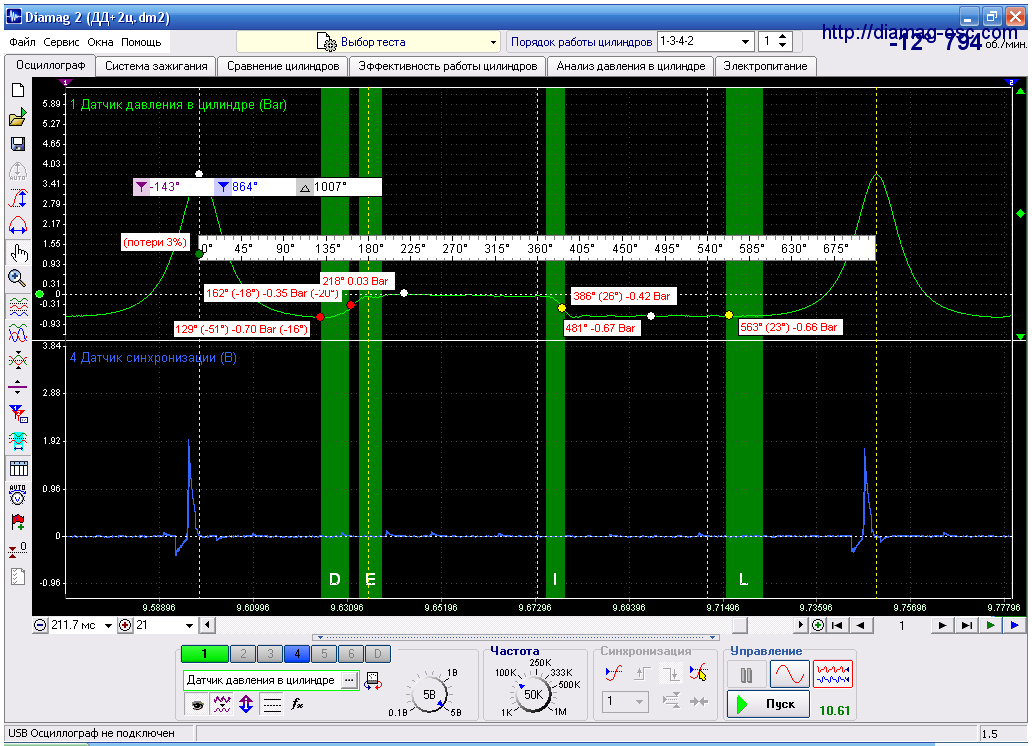
Task: Toggle channel D button
Action: (x=378, y=654)
